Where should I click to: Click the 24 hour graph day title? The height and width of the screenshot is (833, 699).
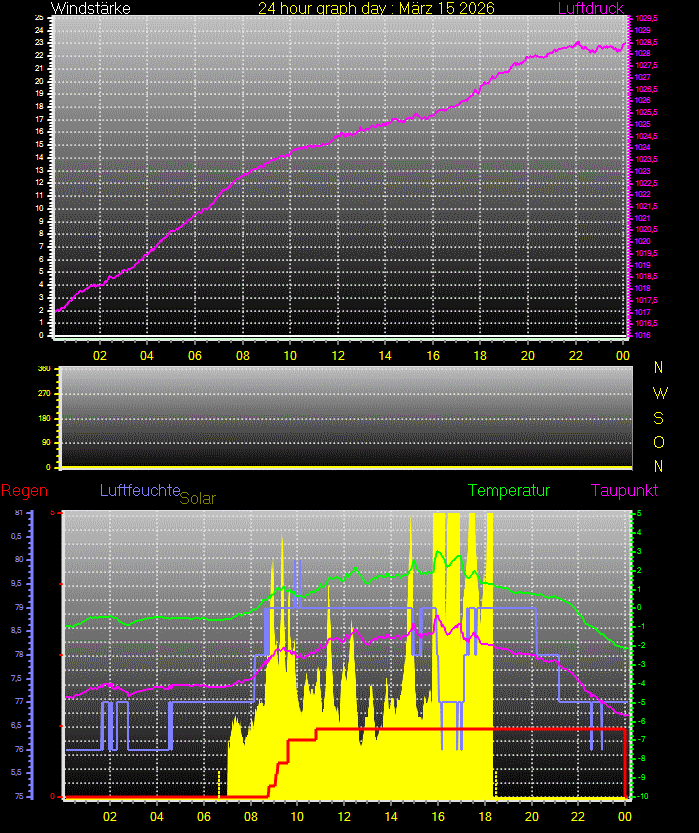point(376,8)
